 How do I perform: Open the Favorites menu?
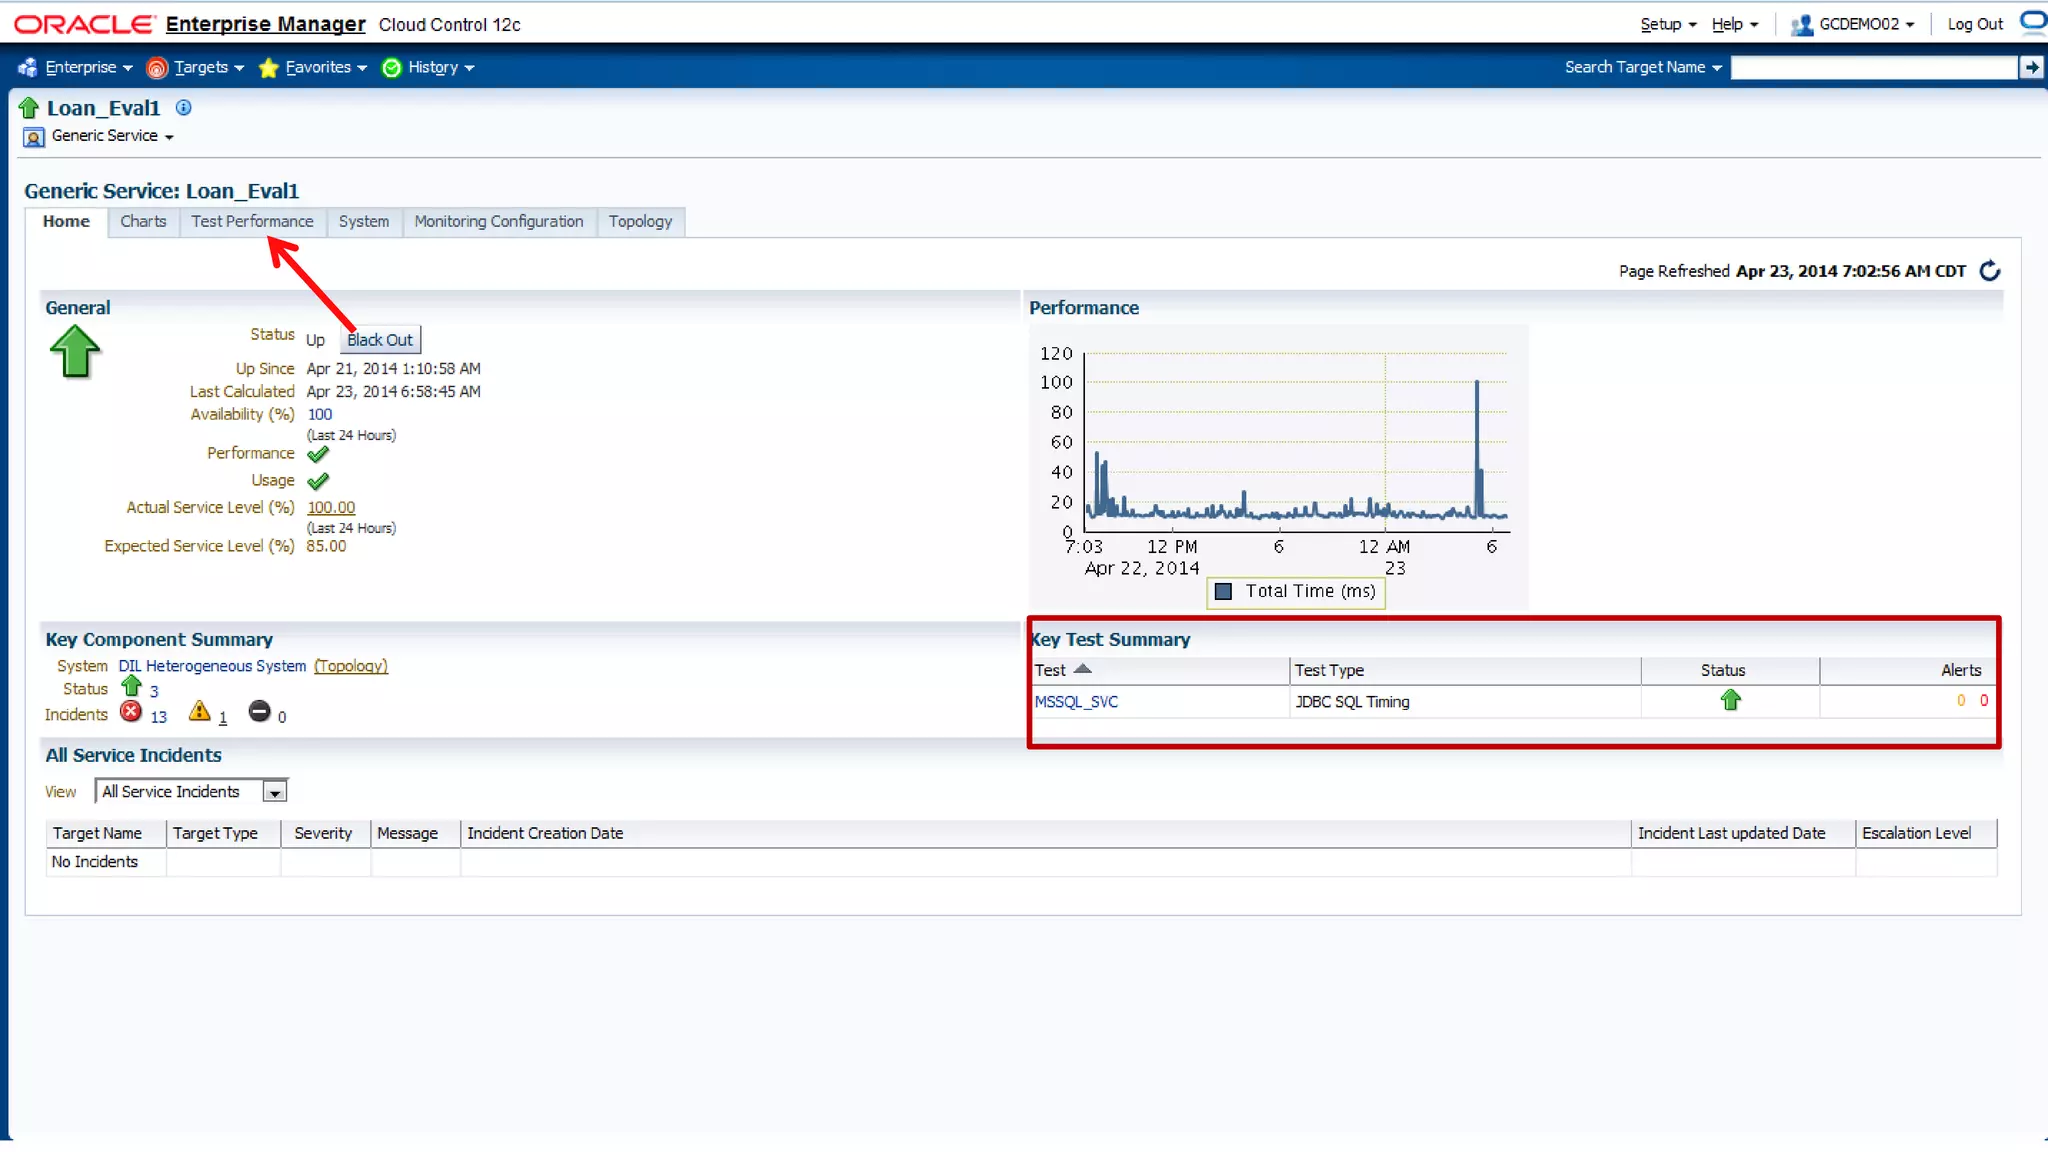point(326,68)
